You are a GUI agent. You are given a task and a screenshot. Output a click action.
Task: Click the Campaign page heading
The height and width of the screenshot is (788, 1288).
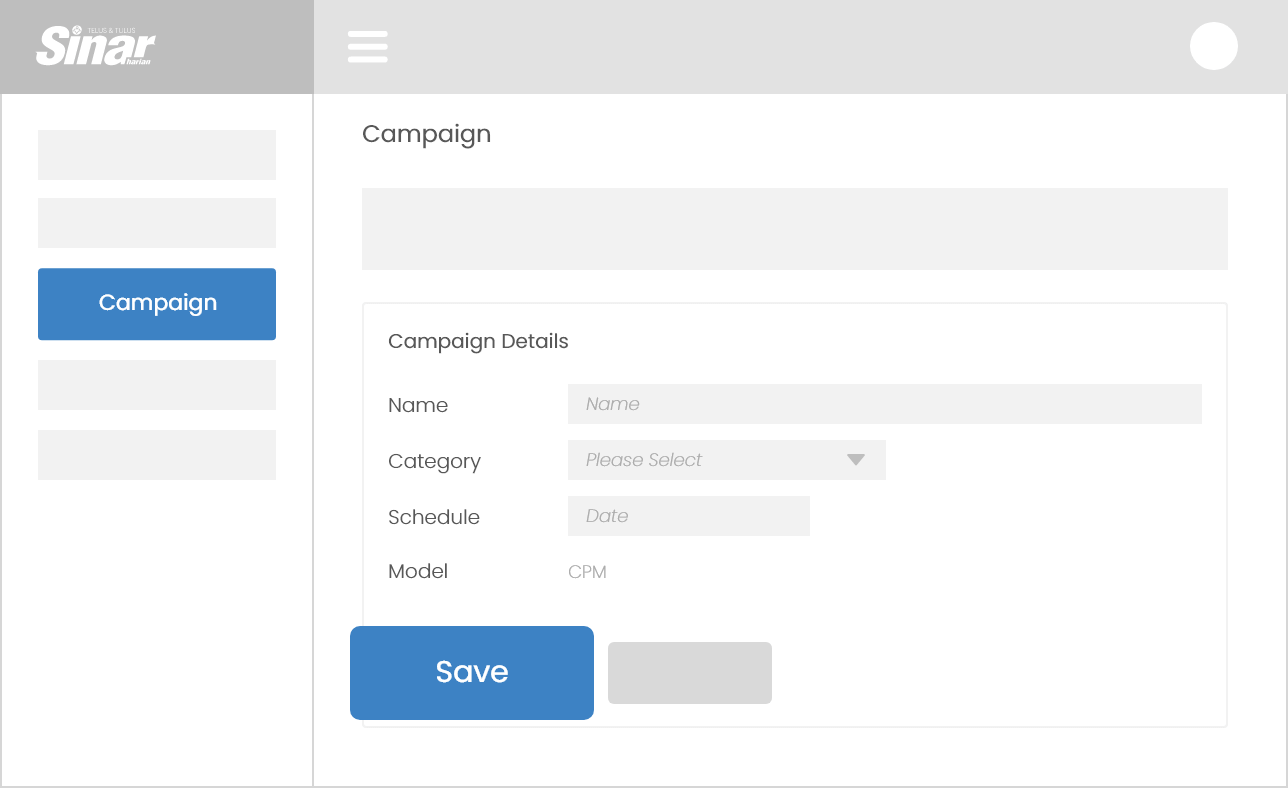click(426, 134)
